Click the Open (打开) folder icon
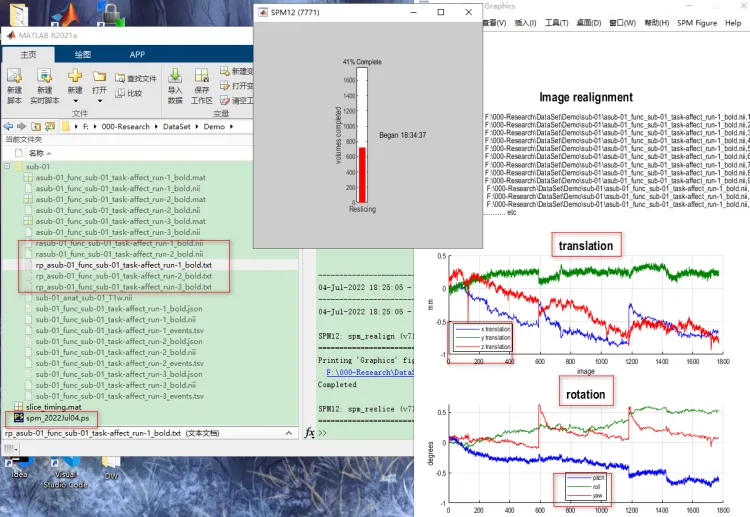Image resolution: width=750 pixels, height=517 pixels. pos(99,77)
